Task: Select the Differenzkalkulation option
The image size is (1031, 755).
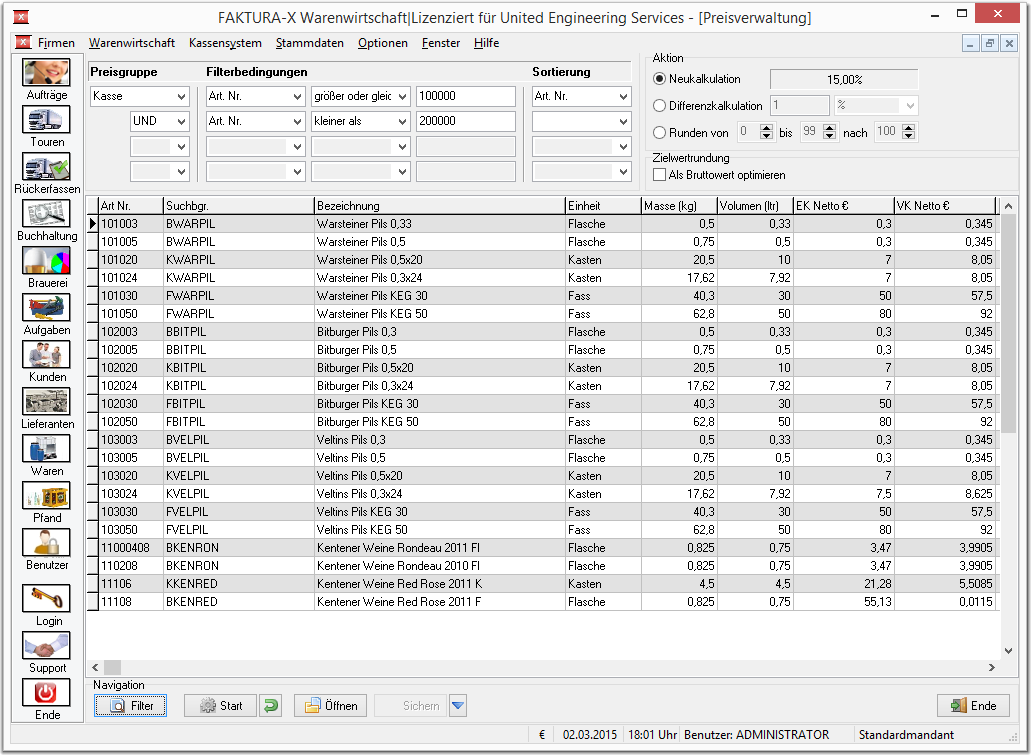Action: (659, 106)
